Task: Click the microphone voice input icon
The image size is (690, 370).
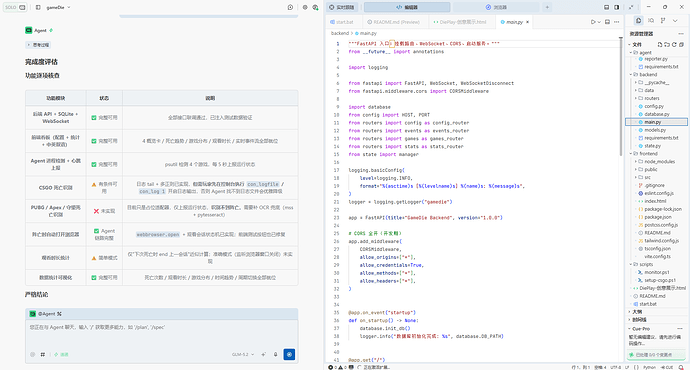Action: tap(276, 355)
